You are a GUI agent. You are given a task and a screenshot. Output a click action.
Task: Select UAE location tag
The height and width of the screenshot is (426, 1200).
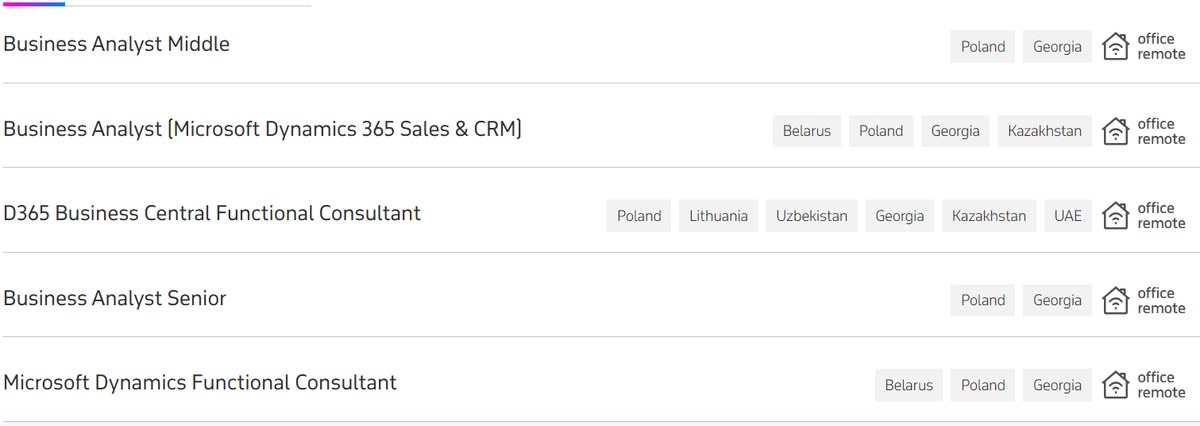(x=1068, y=215)
